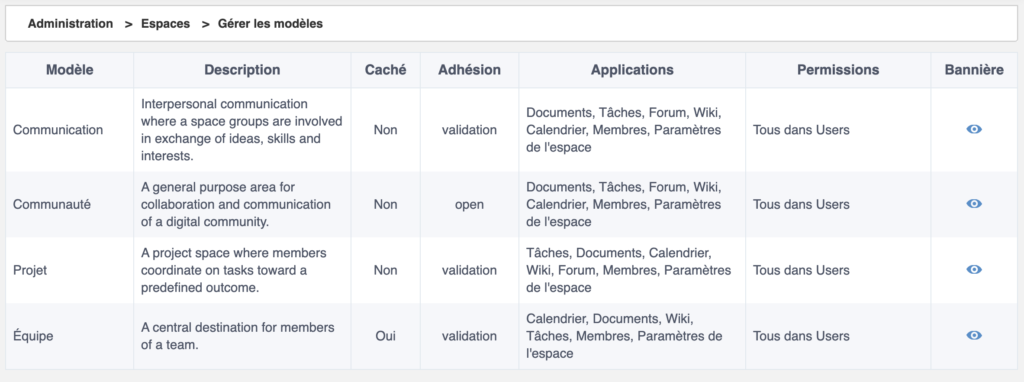View banner of the Projet template
Screen dimensions: 1024x382
[x=974, y=269]
